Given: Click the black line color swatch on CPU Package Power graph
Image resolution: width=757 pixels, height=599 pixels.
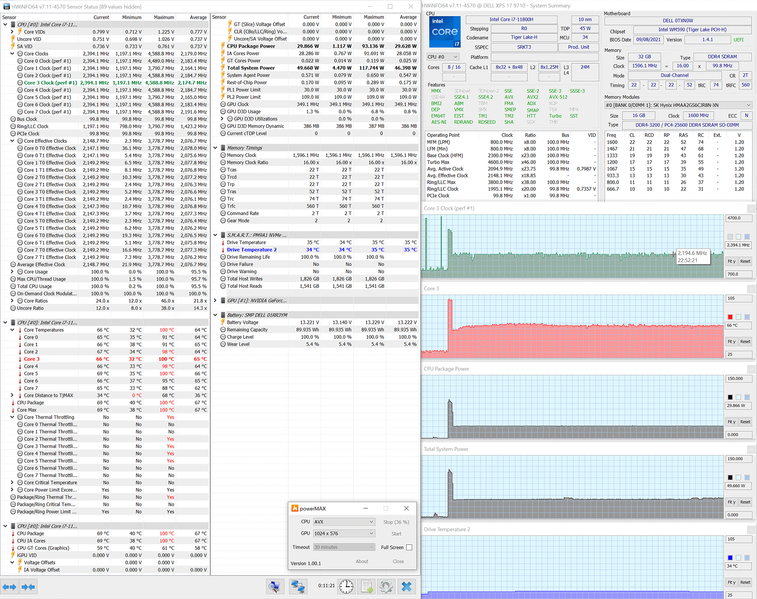Looking at the screenshot, I should point(730,397).
